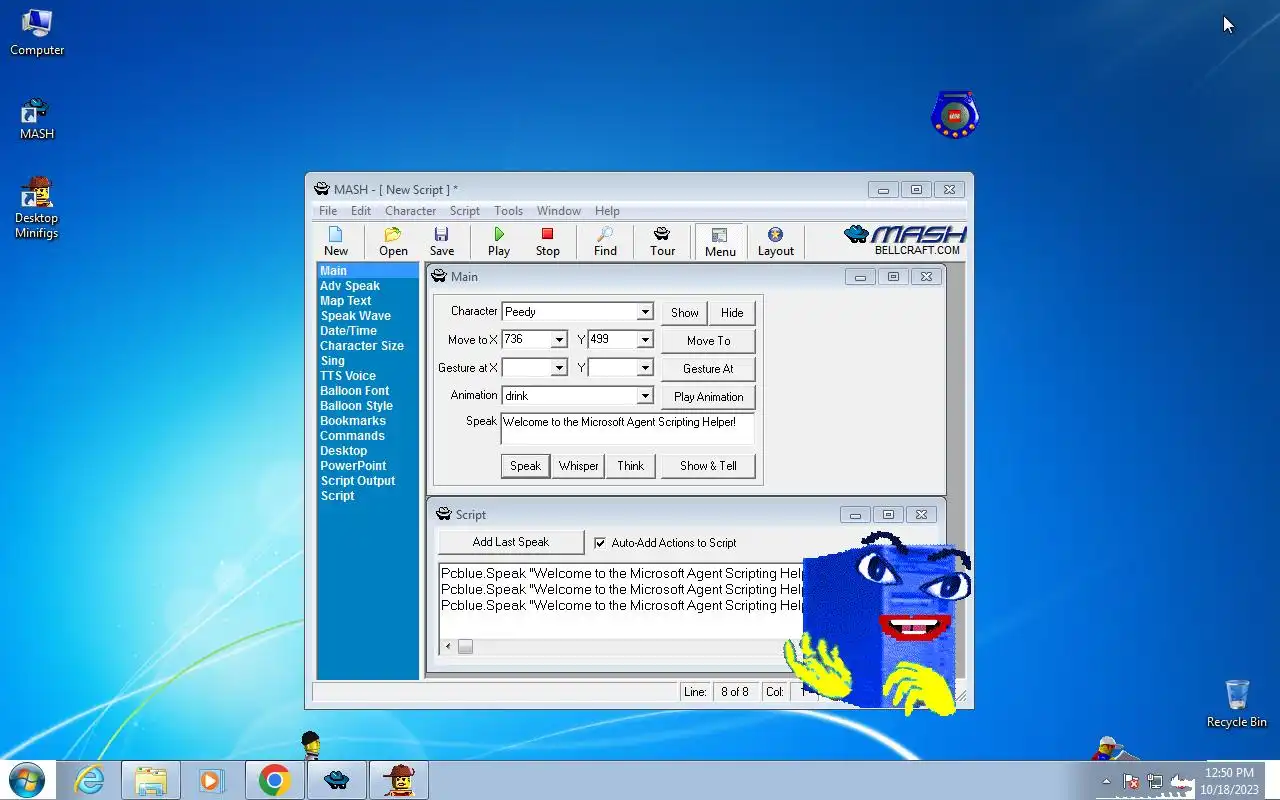This screenshot has height=800, width=1280.
Task: Select PowerPoint in the sidebar
Action: click(353, 466)
